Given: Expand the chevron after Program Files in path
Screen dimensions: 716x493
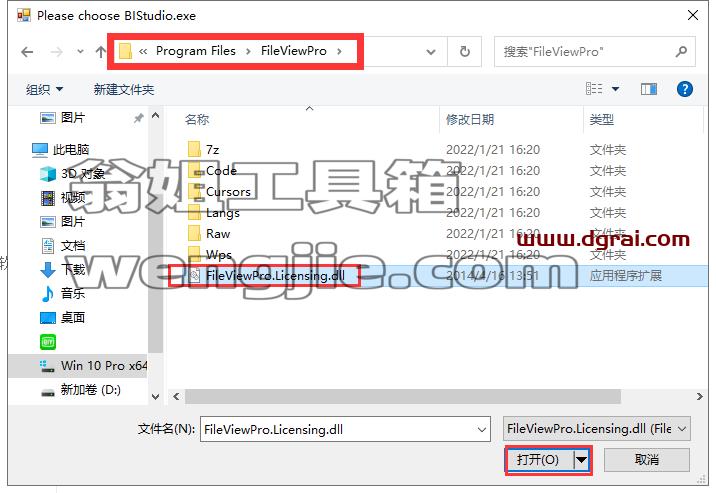Looking at the screenshot, I should tap(248, 51).
